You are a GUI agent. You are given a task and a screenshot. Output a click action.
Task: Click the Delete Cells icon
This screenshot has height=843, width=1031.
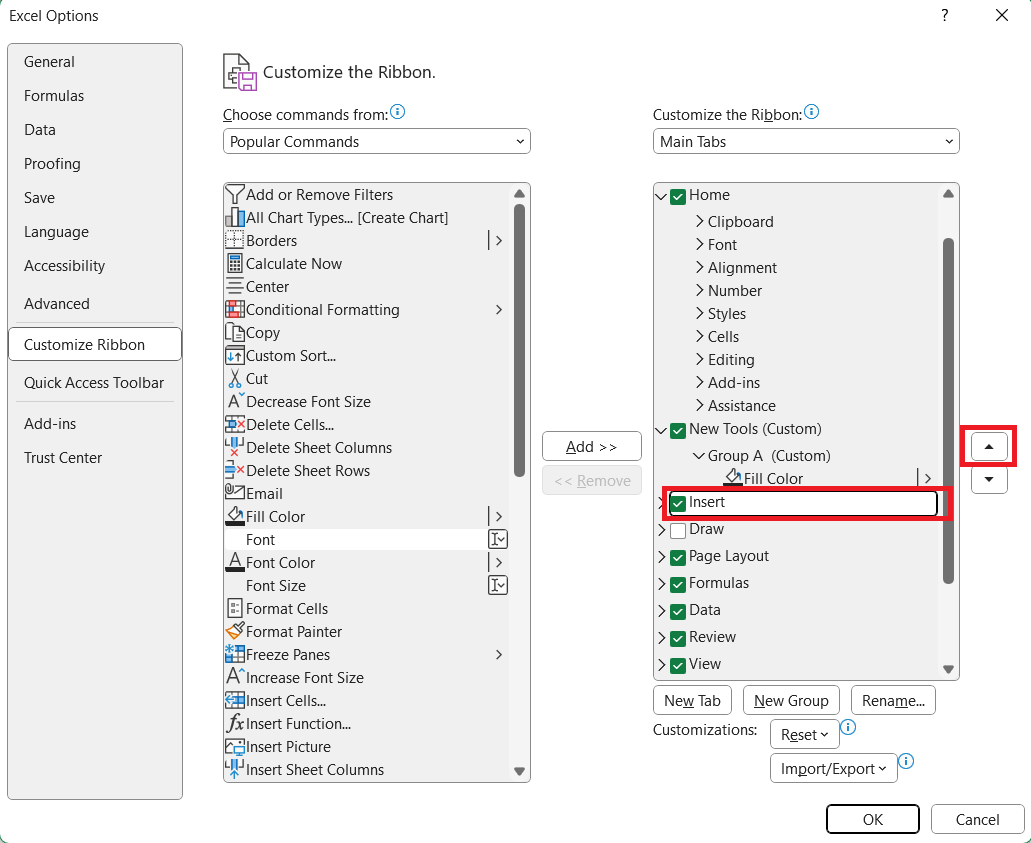[x=235, y=425]
